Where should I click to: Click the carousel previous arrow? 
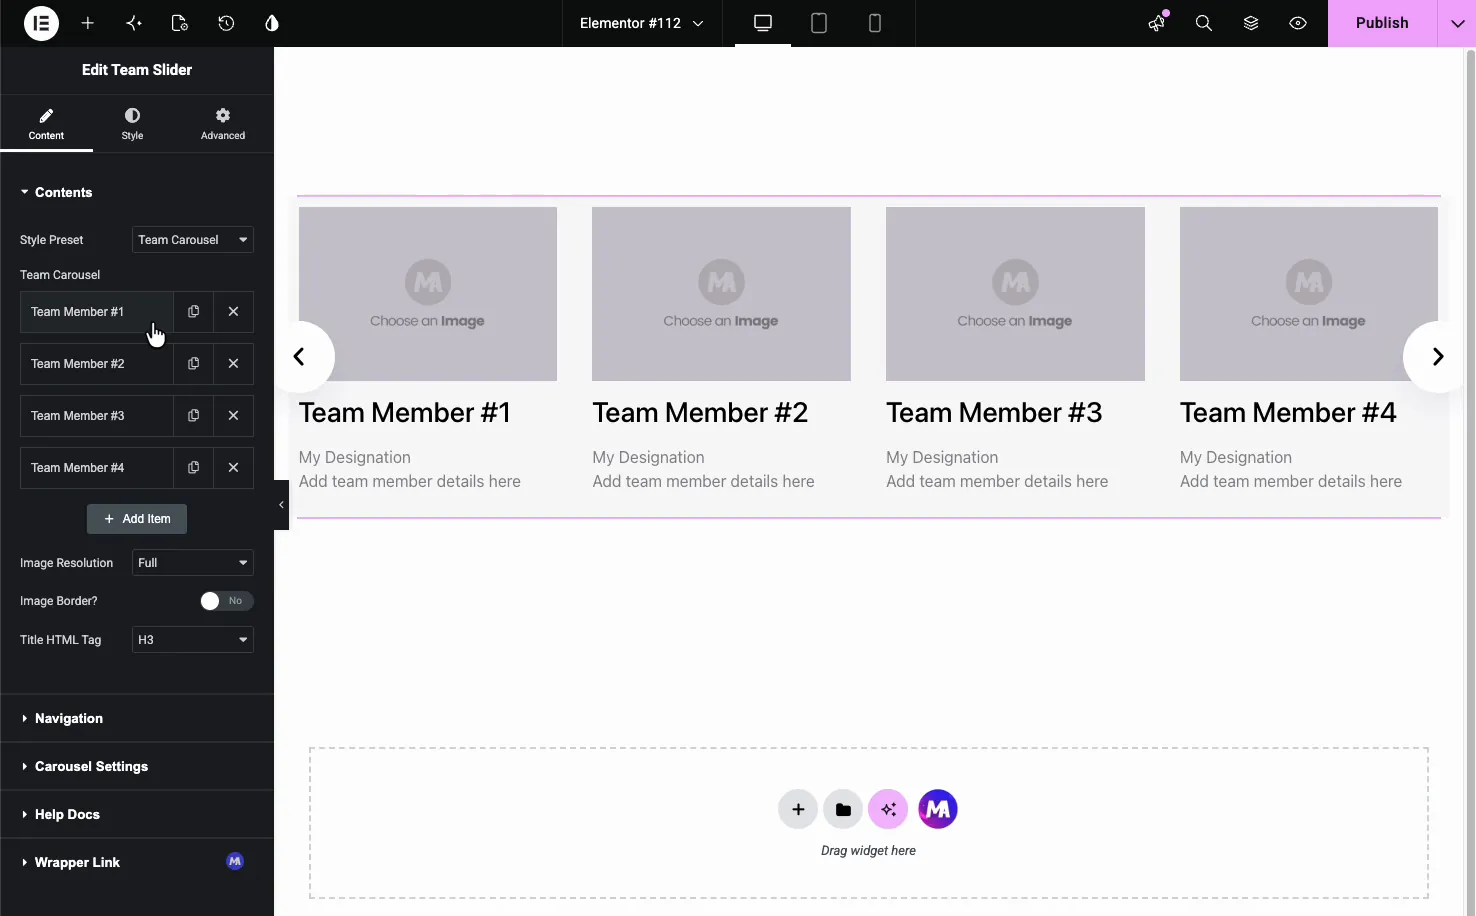click(x=300, y=357)
